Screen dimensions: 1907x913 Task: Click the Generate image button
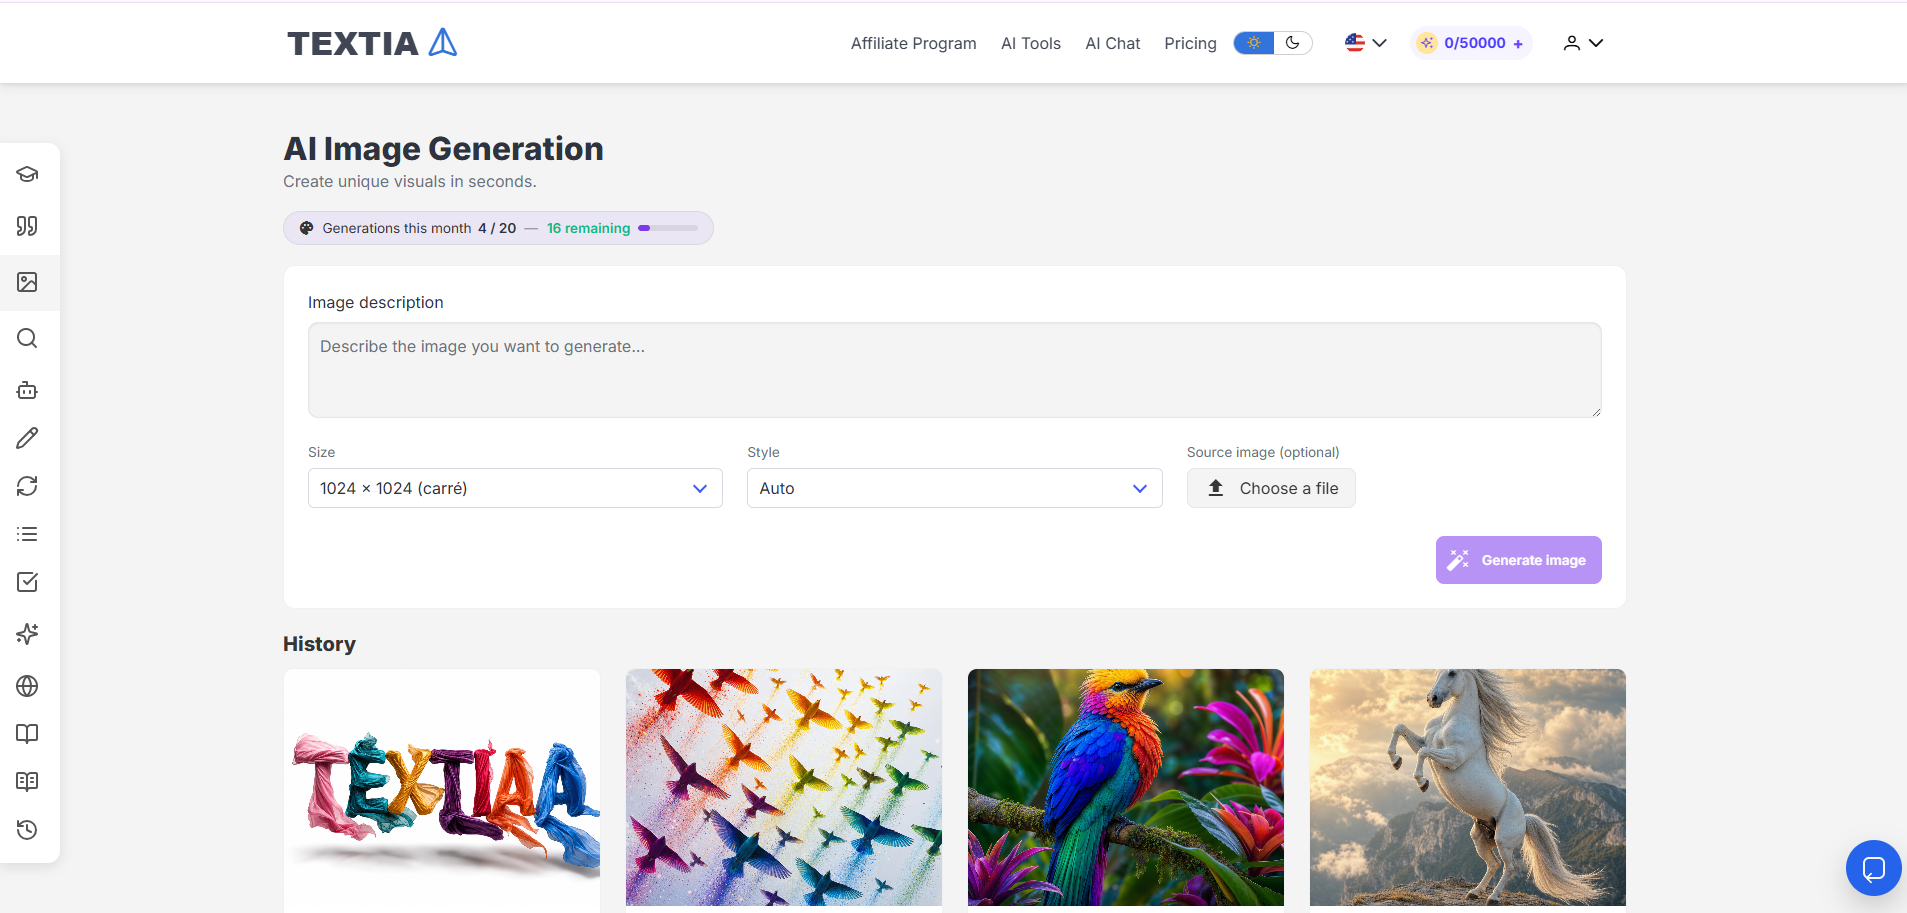point(1518,560)
